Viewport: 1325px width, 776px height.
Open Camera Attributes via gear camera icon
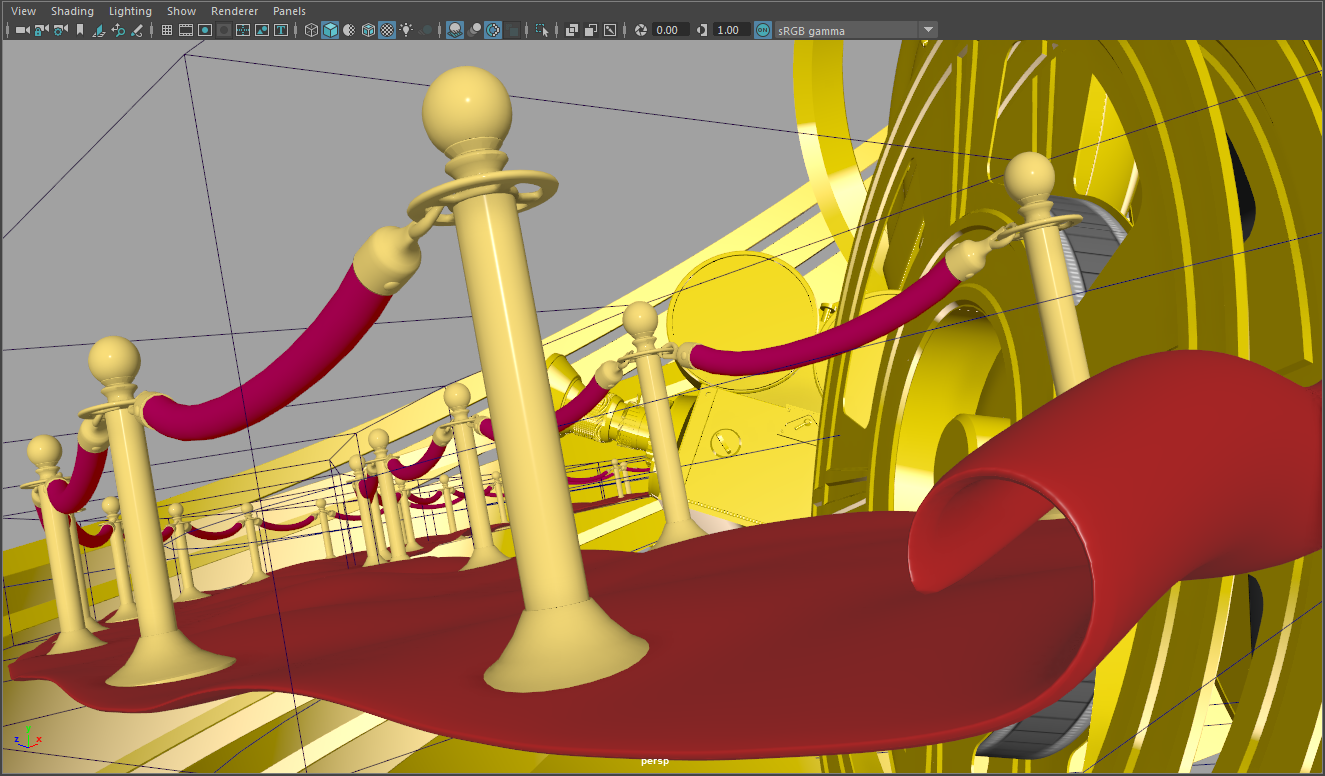(x=60, y=30)
